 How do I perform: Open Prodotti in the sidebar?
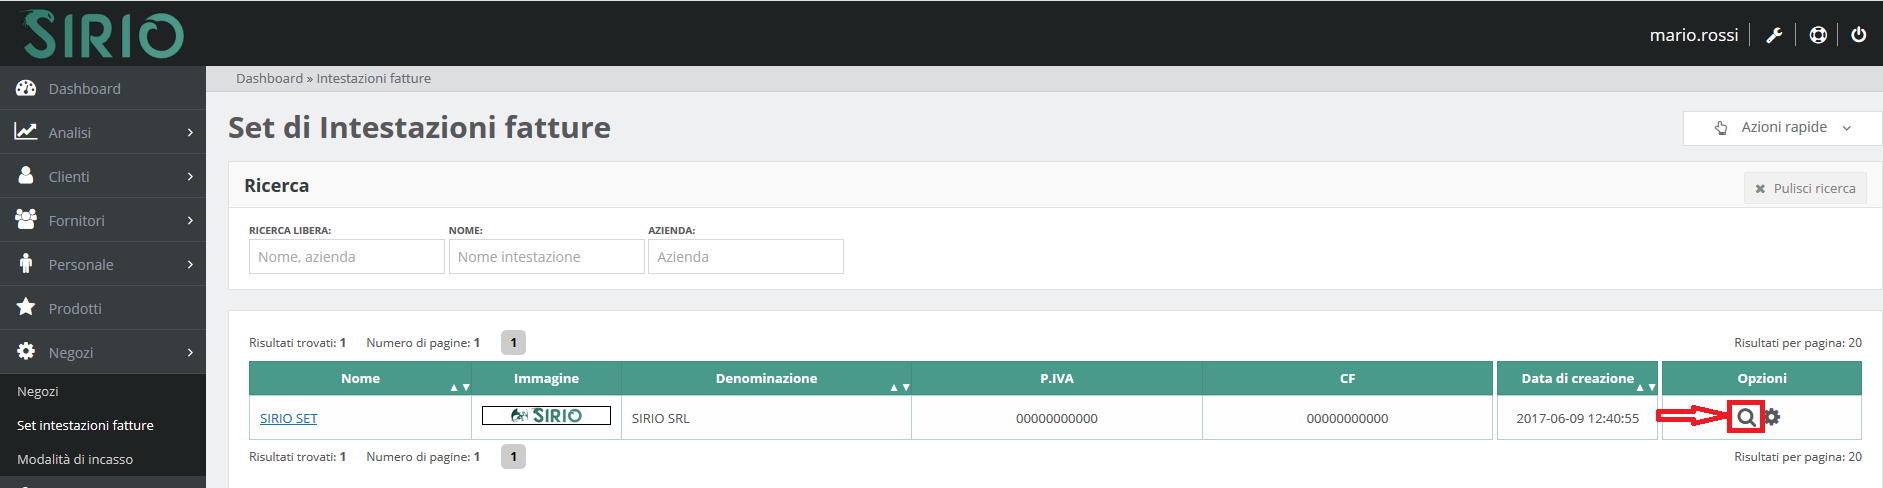(x=75, y=309)
